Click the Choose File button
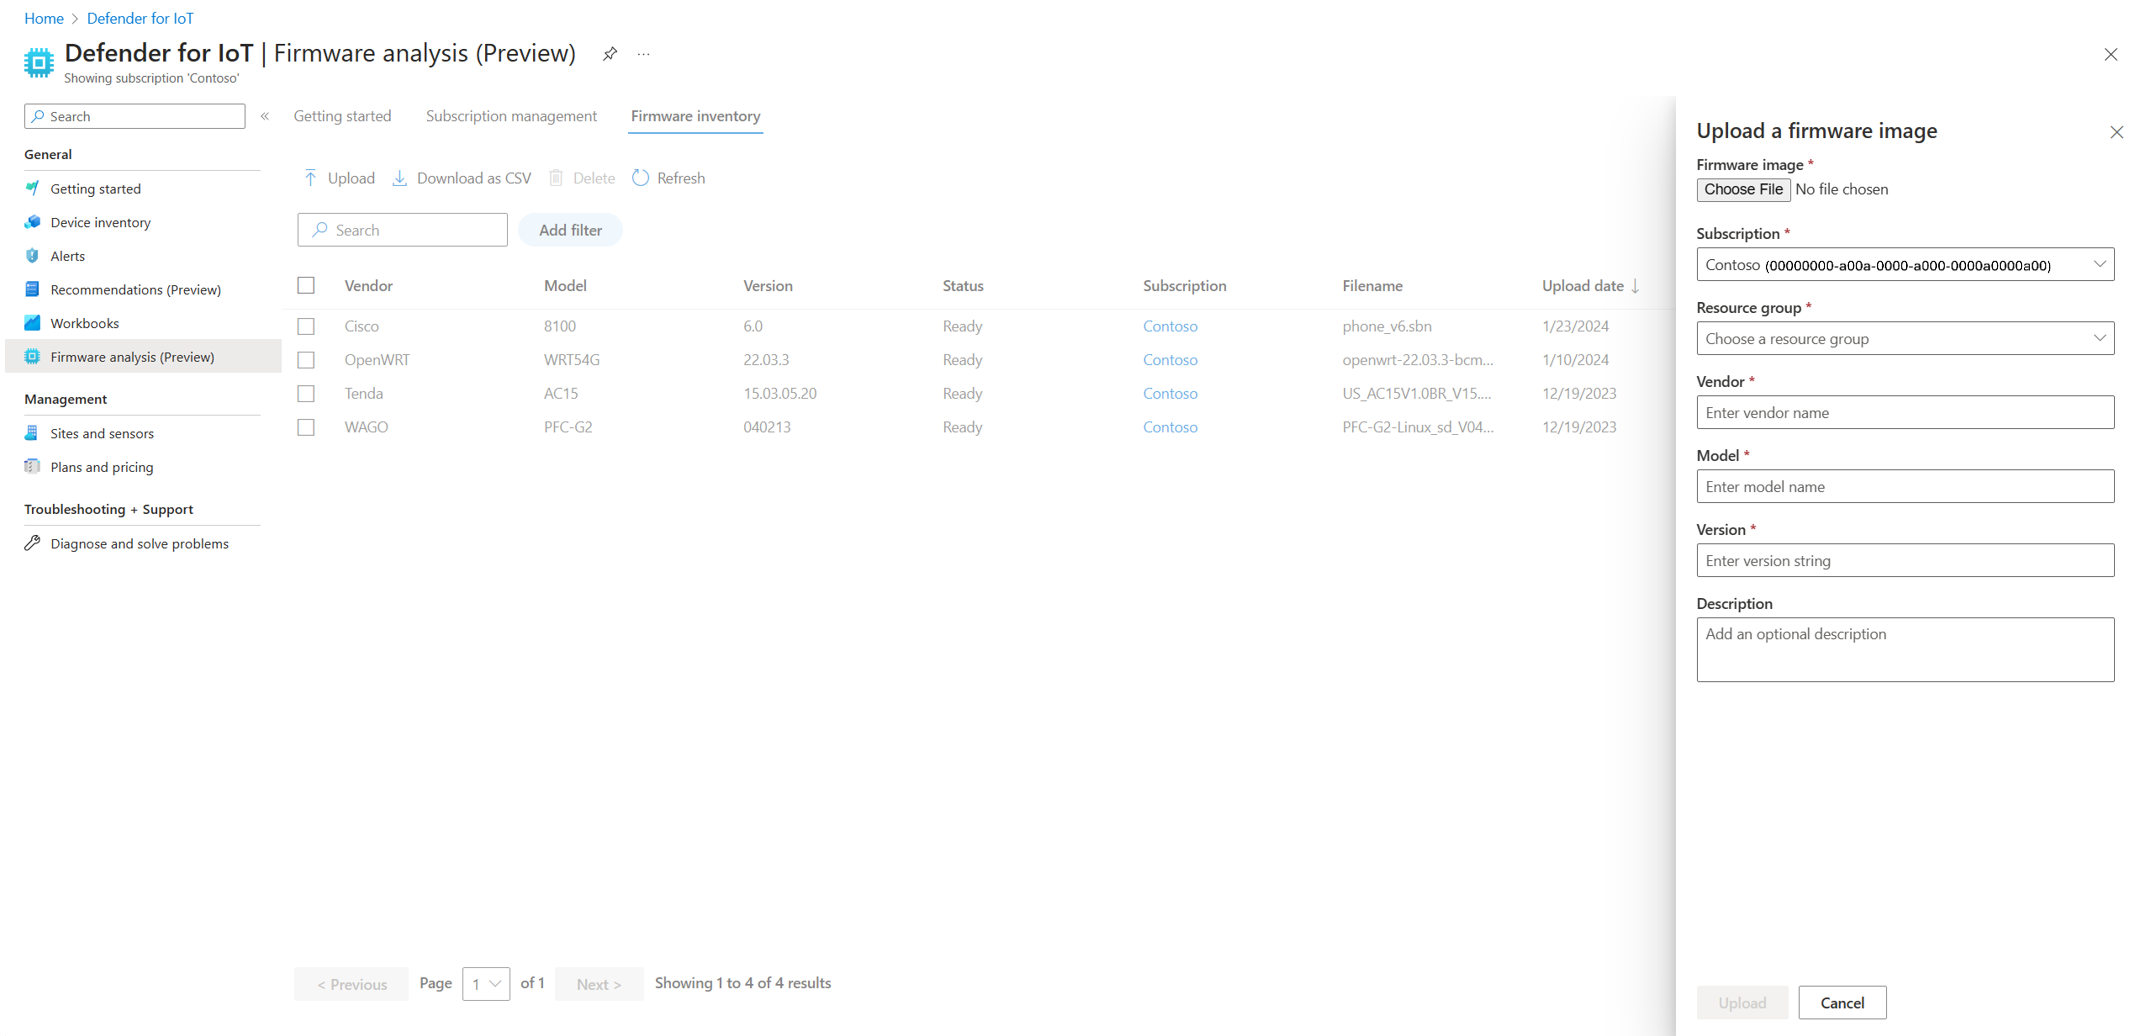This screenshot has height=1036, width=2138. click(x=1743, y=189)
